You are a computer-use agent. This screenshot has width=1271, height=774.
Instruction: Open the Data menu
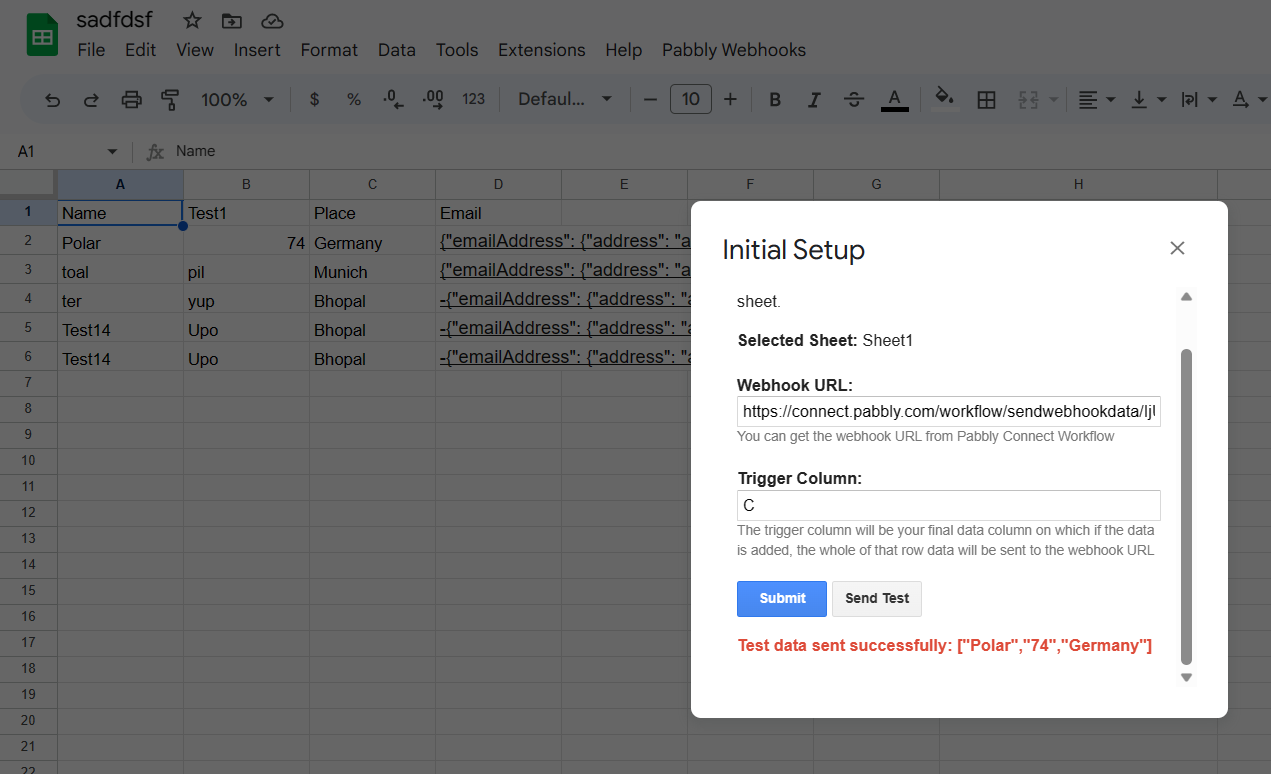(x=396, y=50)
